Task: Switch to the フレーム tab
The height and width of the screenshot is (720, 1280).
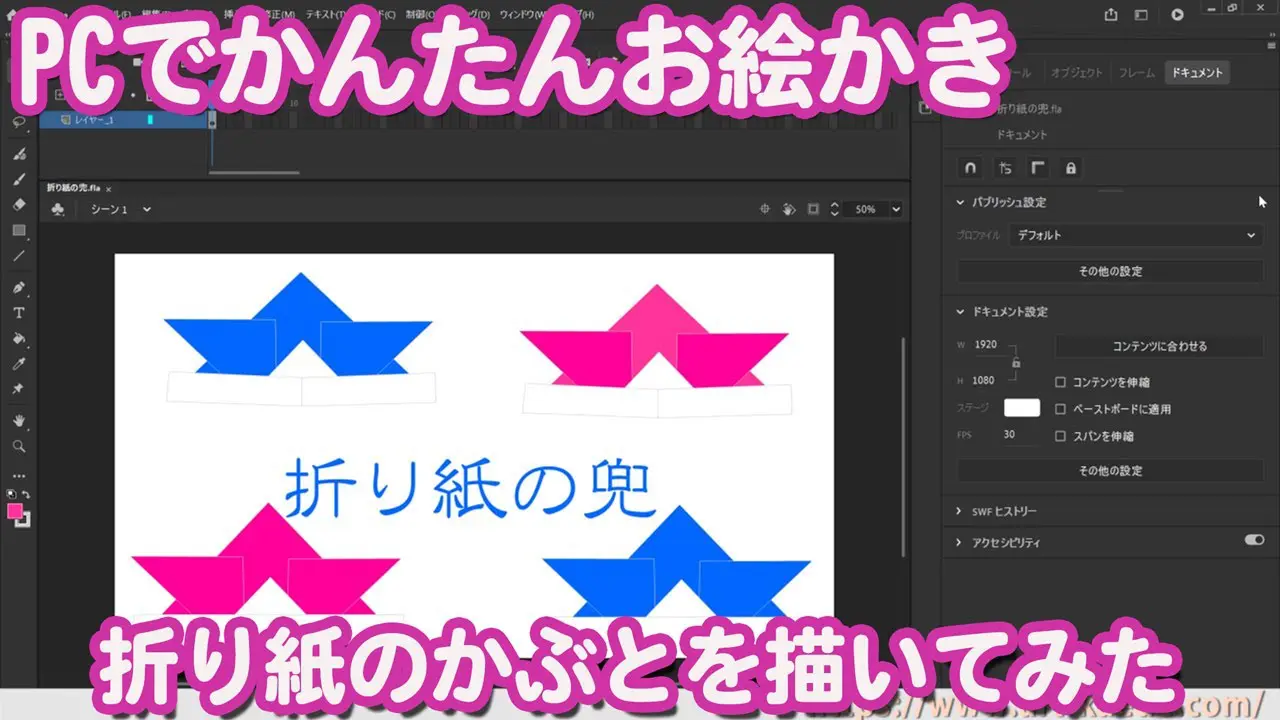Action: (1136, 73)
